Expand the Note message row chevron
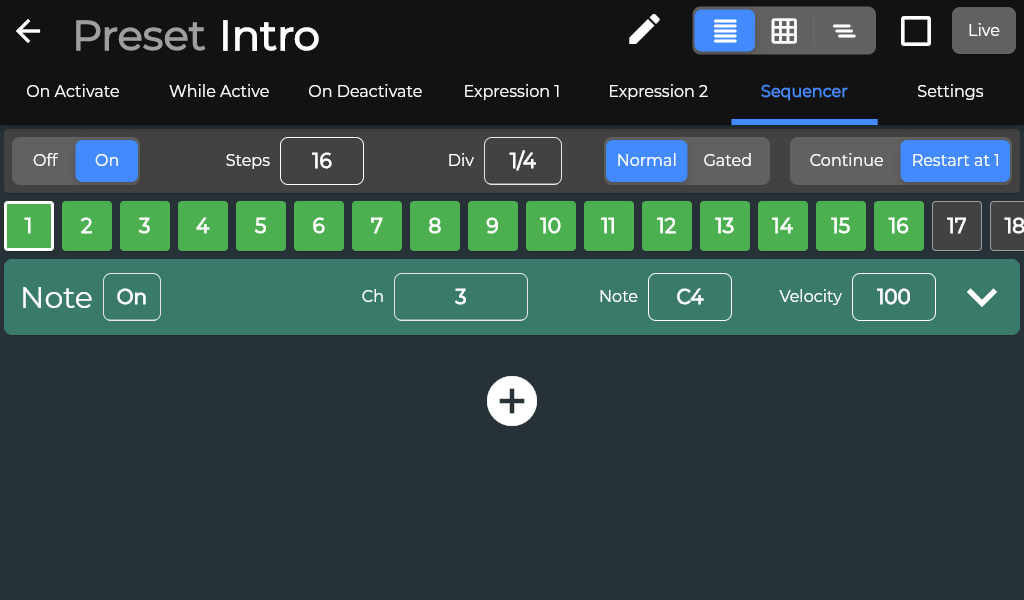This screenshot has height=600, width=1024. pyautogui.click(x=982, y=297)
